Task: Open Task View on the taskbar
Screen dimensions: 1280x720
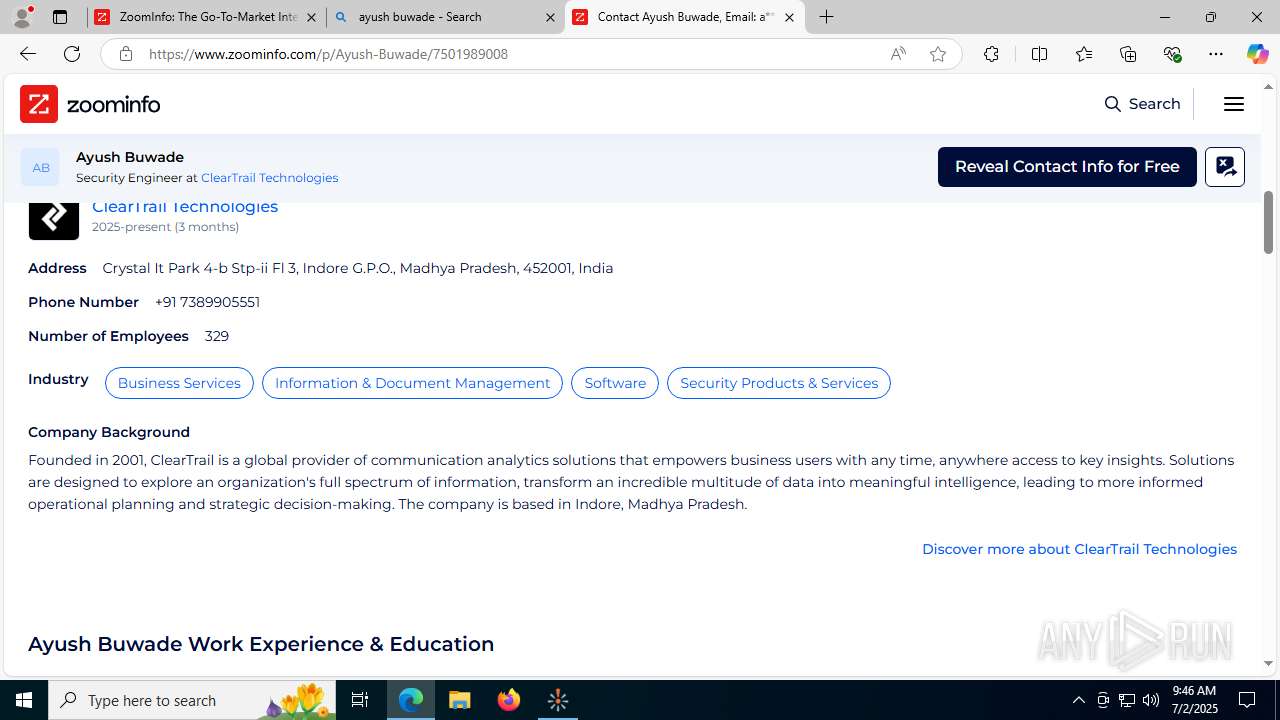Action: coord(360,700)
